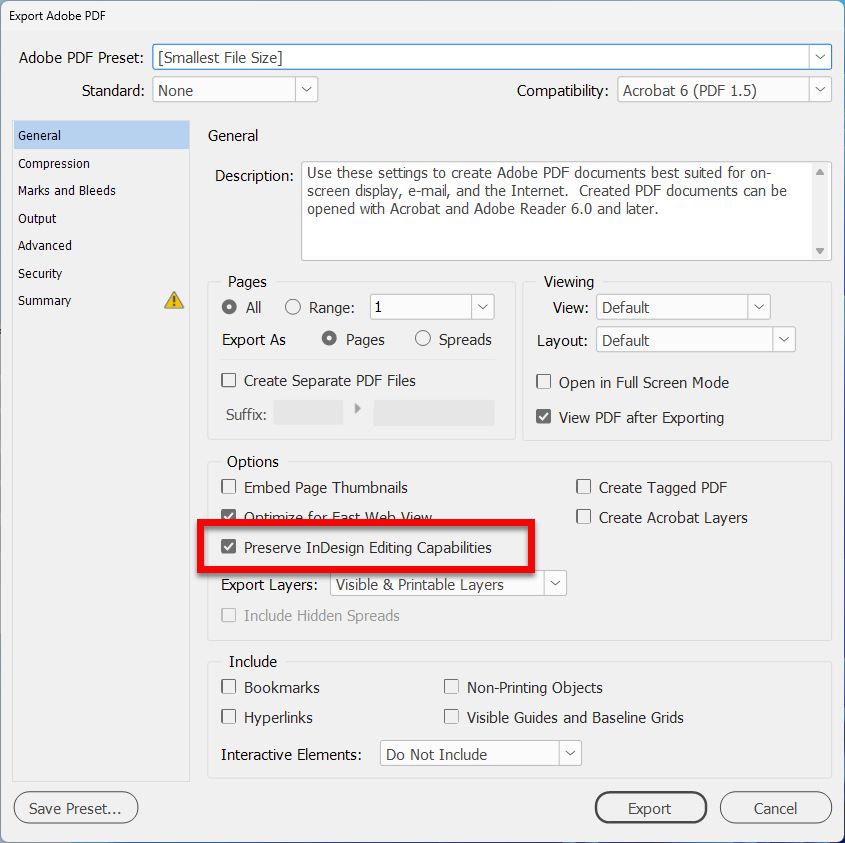Image resolution: width=845 pixels, height=843 pixels.
Task: Enable Create Tagged PDF
Action: coord(583,487)
